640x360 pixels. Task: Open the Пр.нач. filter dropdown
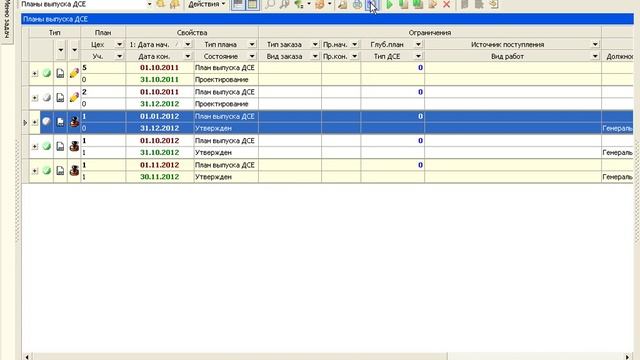354,44
